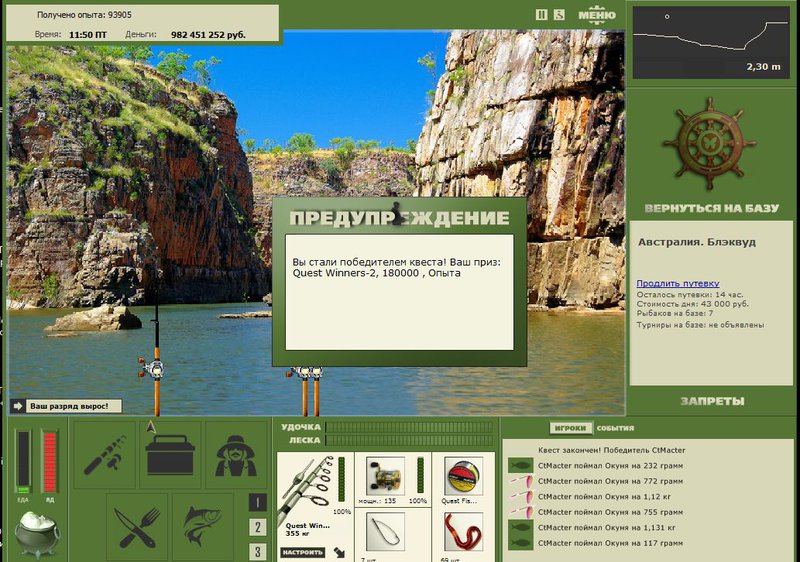
Task: Click the Квест закончен! Победитель CtMacter message
Action: click(611, 450)
